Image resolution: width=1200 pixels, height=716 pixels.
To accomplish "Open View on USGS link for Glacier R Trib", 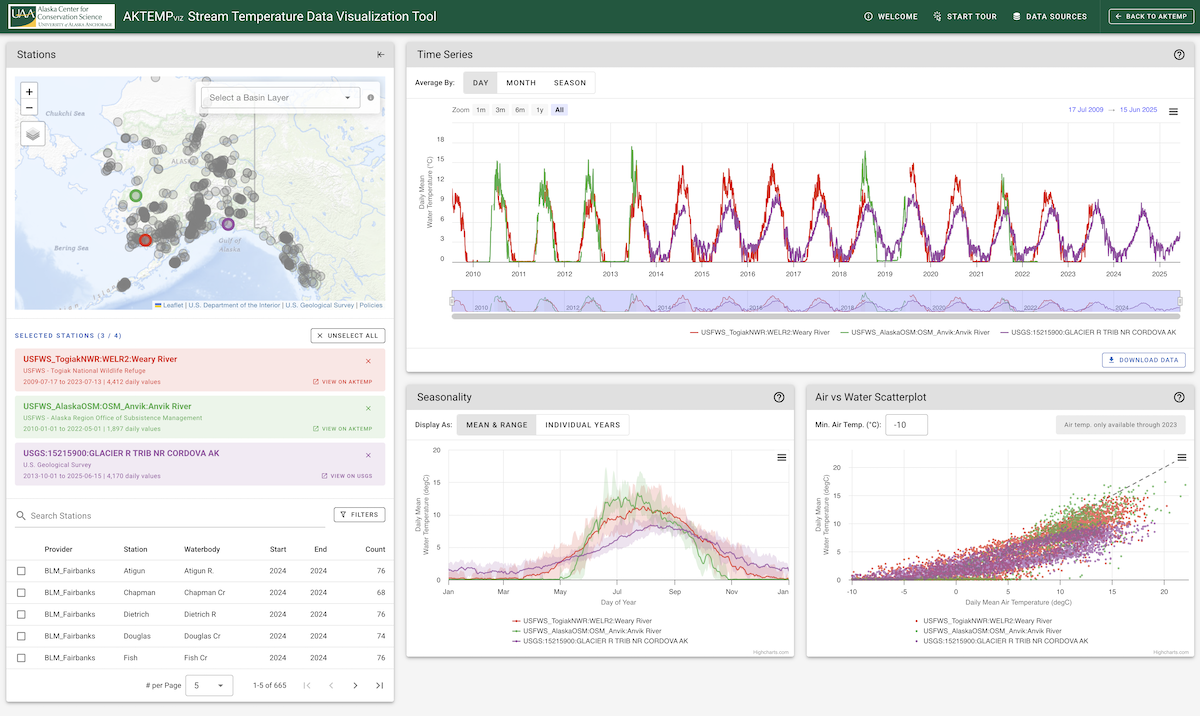I will (347, 476).
